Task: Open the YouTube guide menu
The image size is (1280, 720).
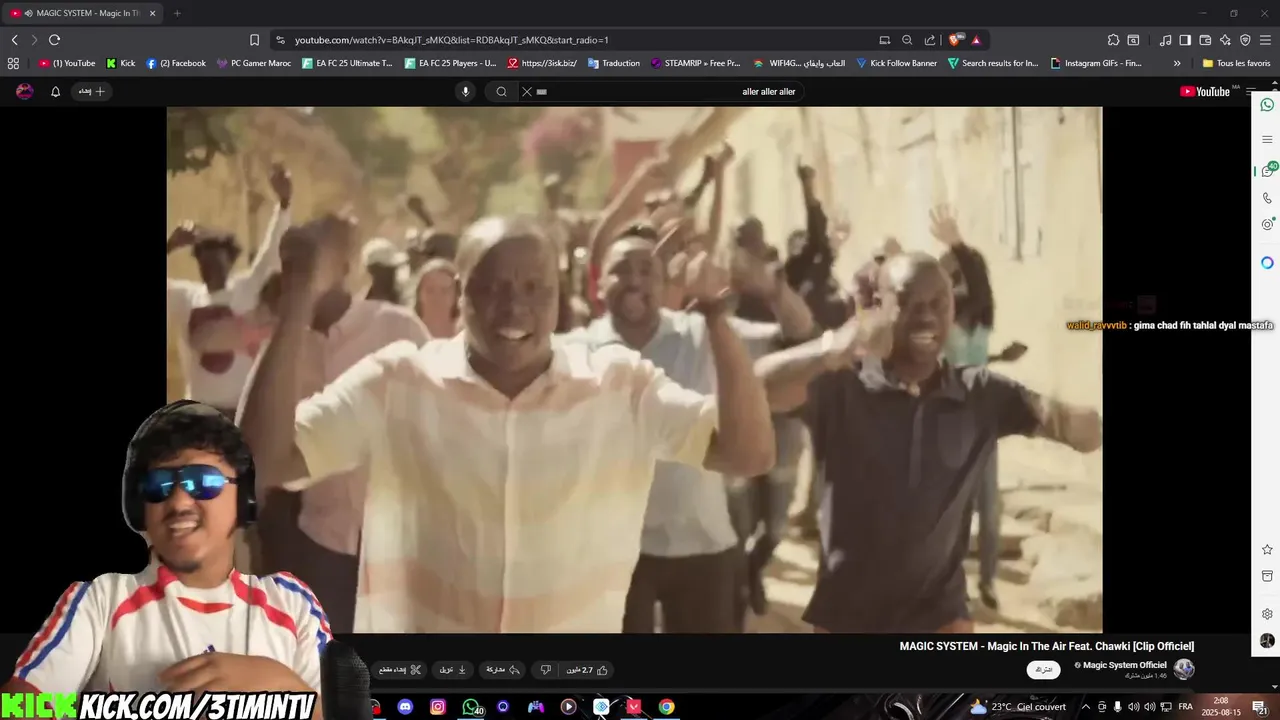Action: [1250, 91]
